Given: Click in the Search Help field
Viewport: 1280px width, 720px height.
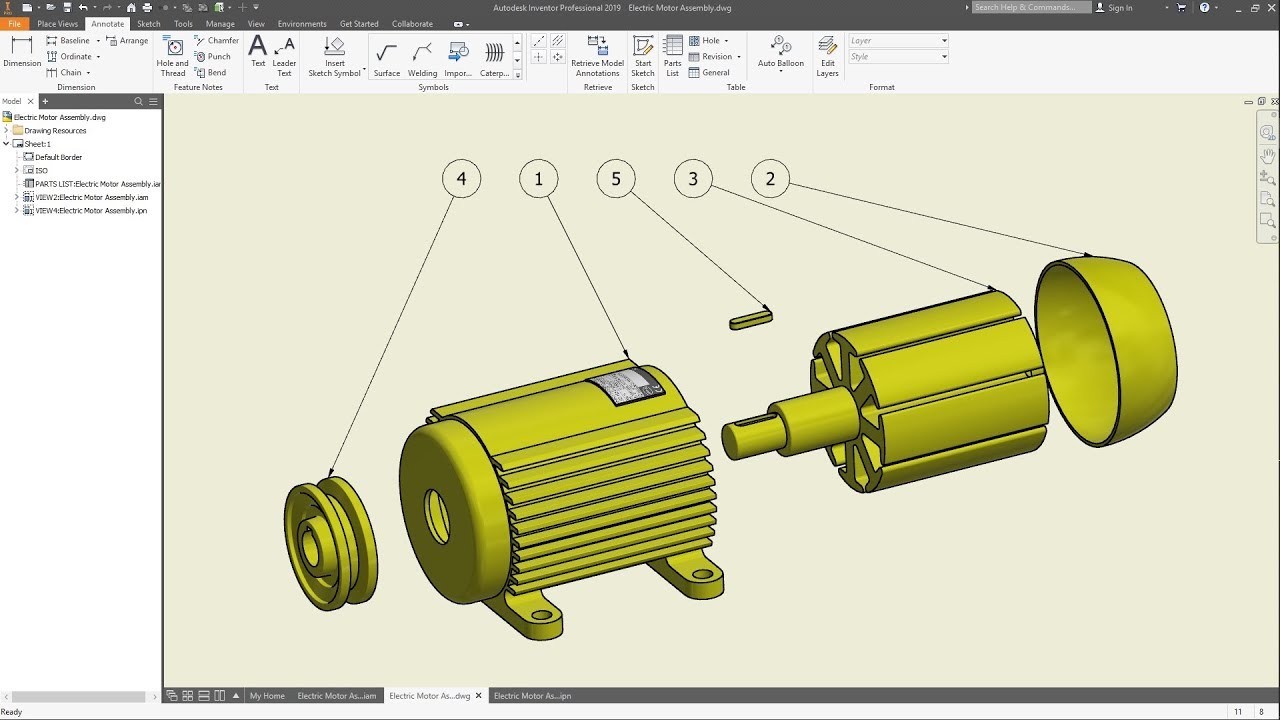Looking at the screenshot, I should (1030, 7).
